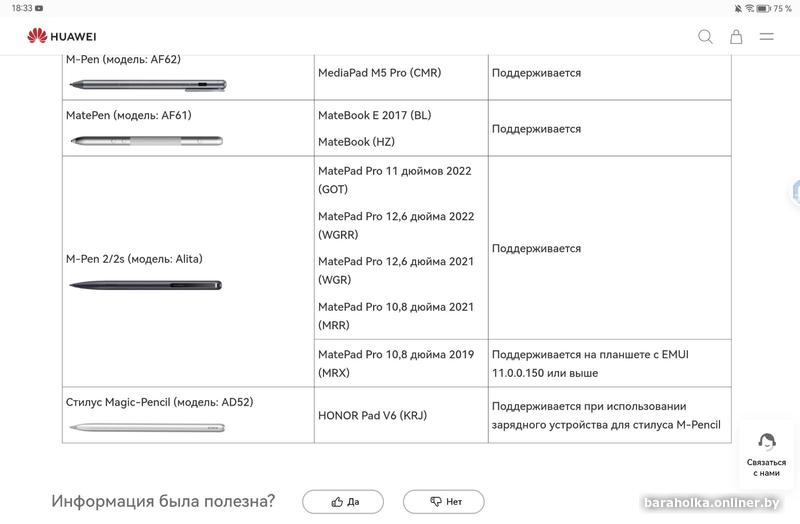Select 'MediaPad M5 Pro (CMR)' cell text
The image size is (800, 524).
coord(379,73)
